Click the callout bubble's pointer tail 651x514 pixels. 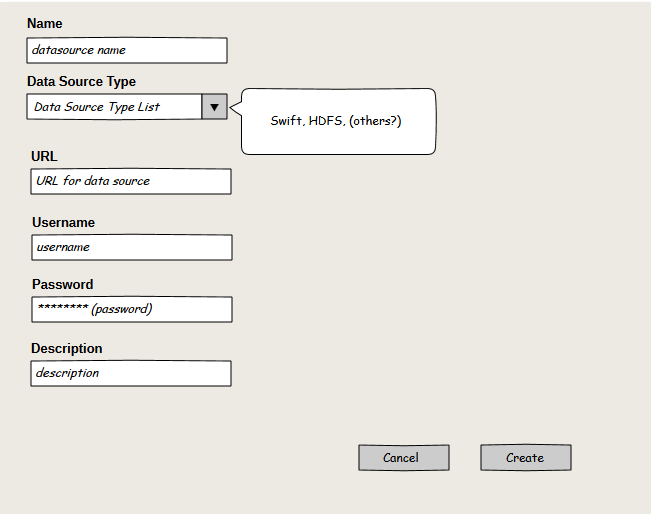coord(236,103)
